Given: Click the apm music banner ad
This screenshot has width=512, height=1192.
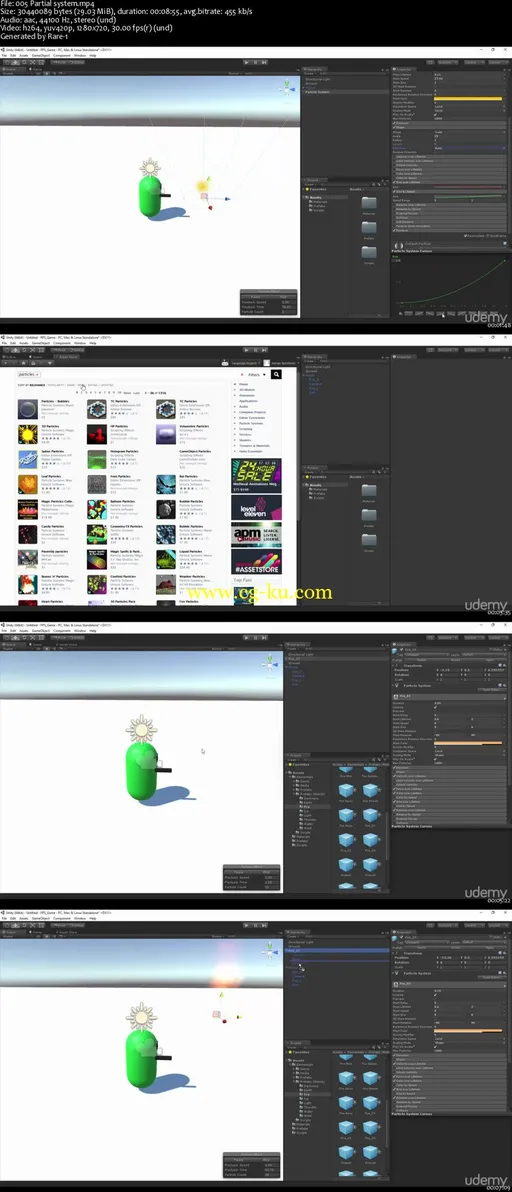Looking at the screenshot, I should tap(256, 534).
